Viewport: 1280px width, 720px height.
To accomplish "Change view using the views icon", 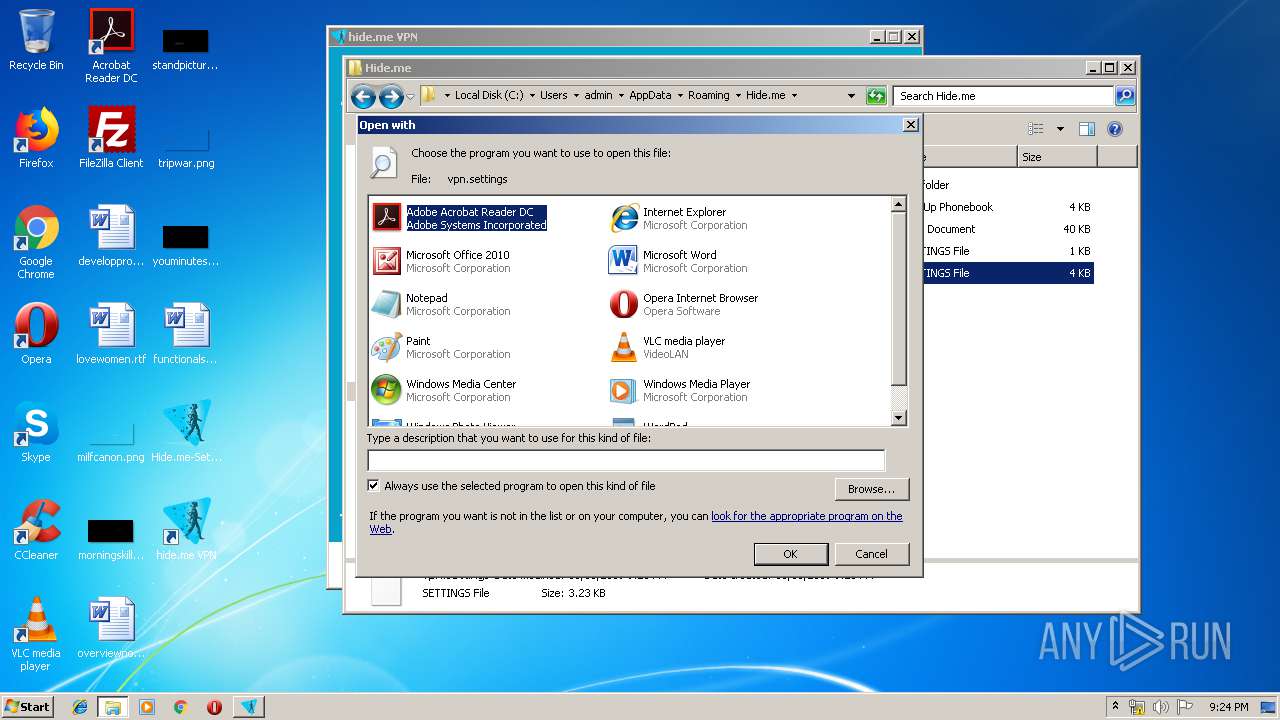I will click(x=1036, y=129).
